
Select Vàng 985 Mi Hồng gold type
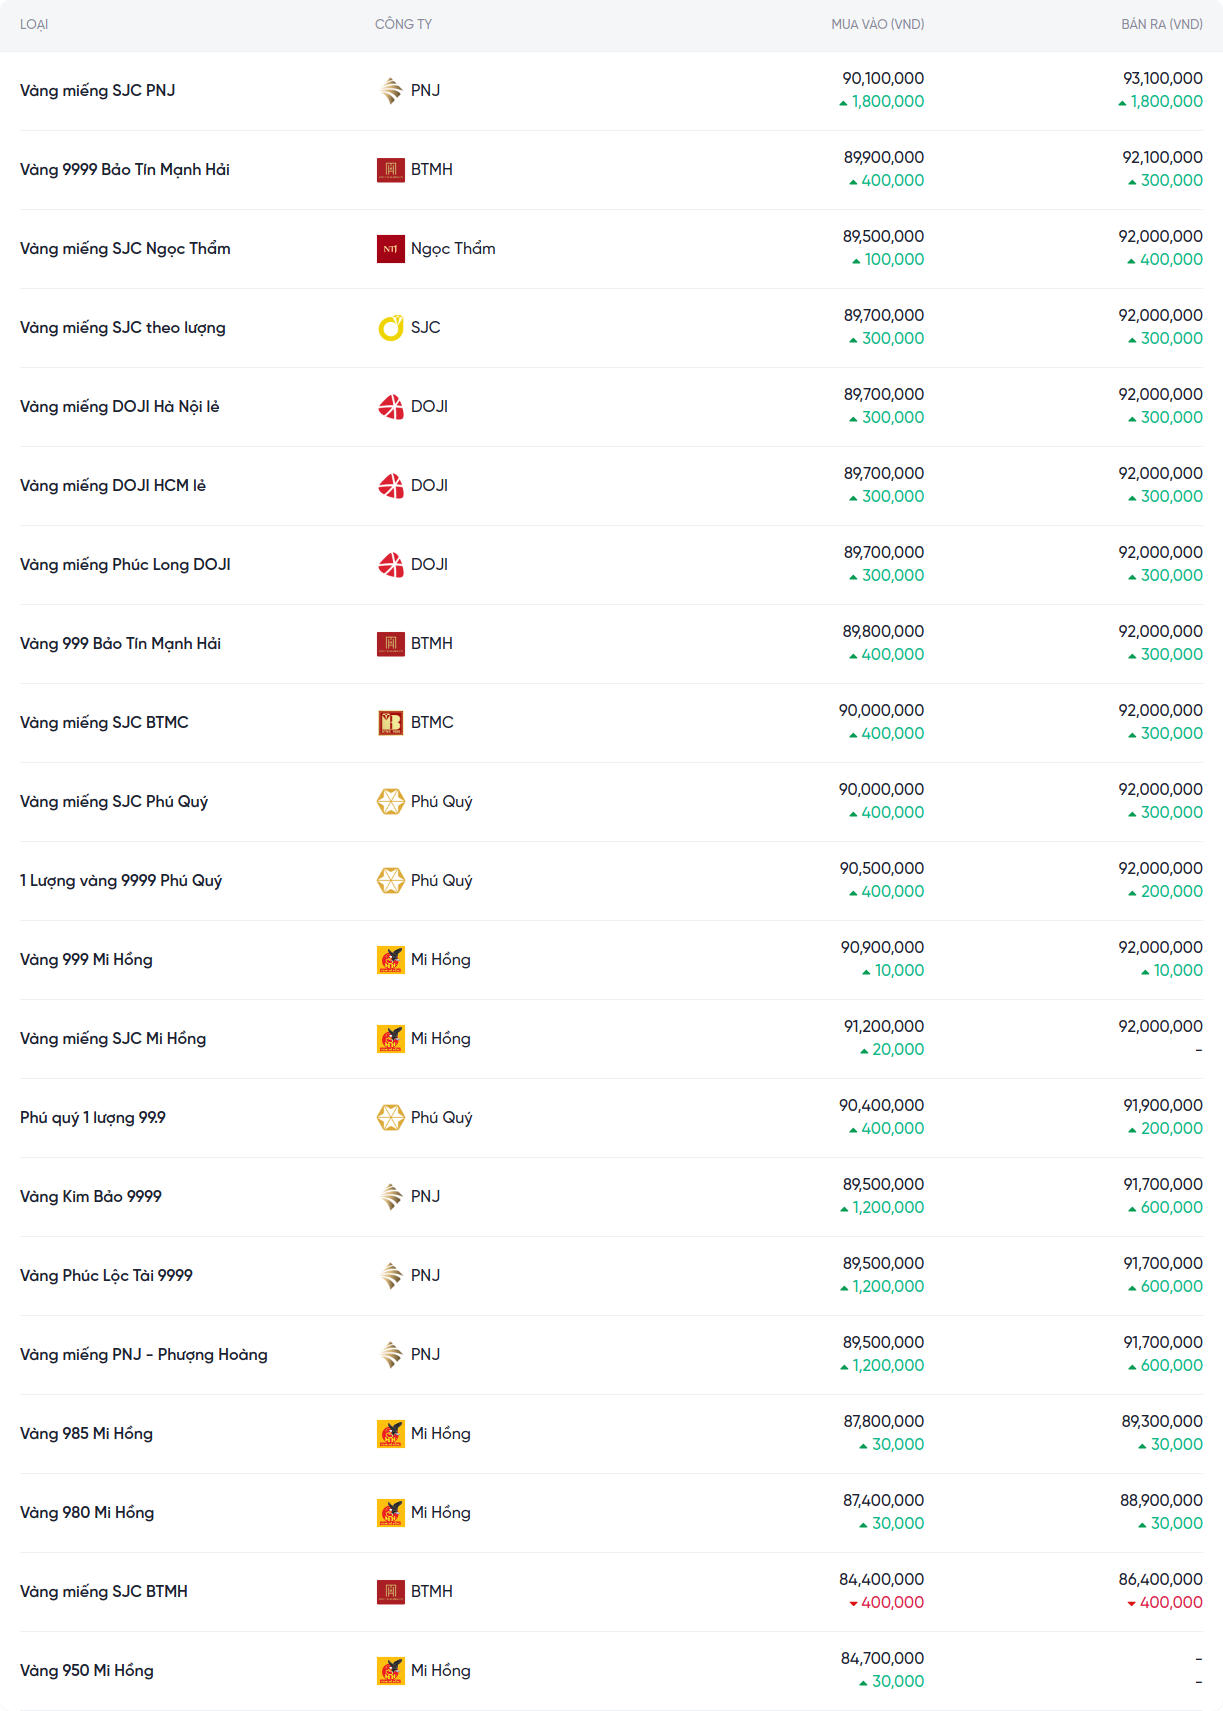(86, 1434)
